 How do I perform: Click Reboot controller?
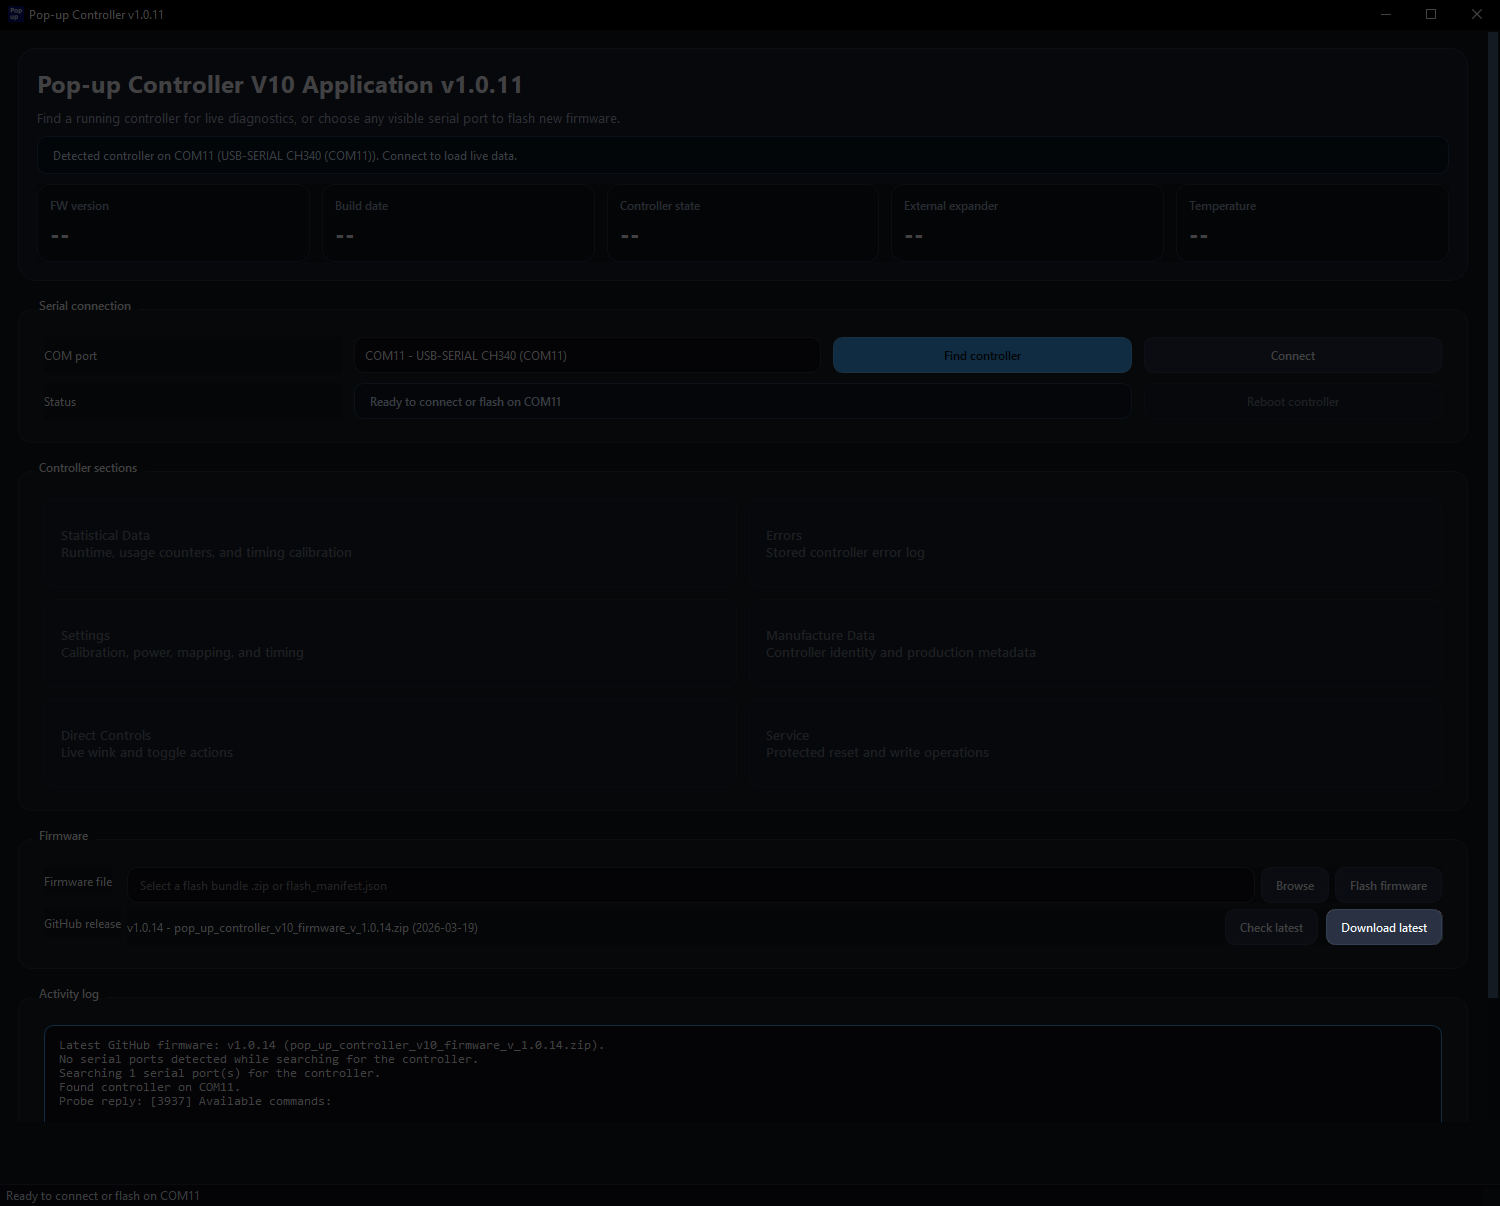click(1292, 401)
